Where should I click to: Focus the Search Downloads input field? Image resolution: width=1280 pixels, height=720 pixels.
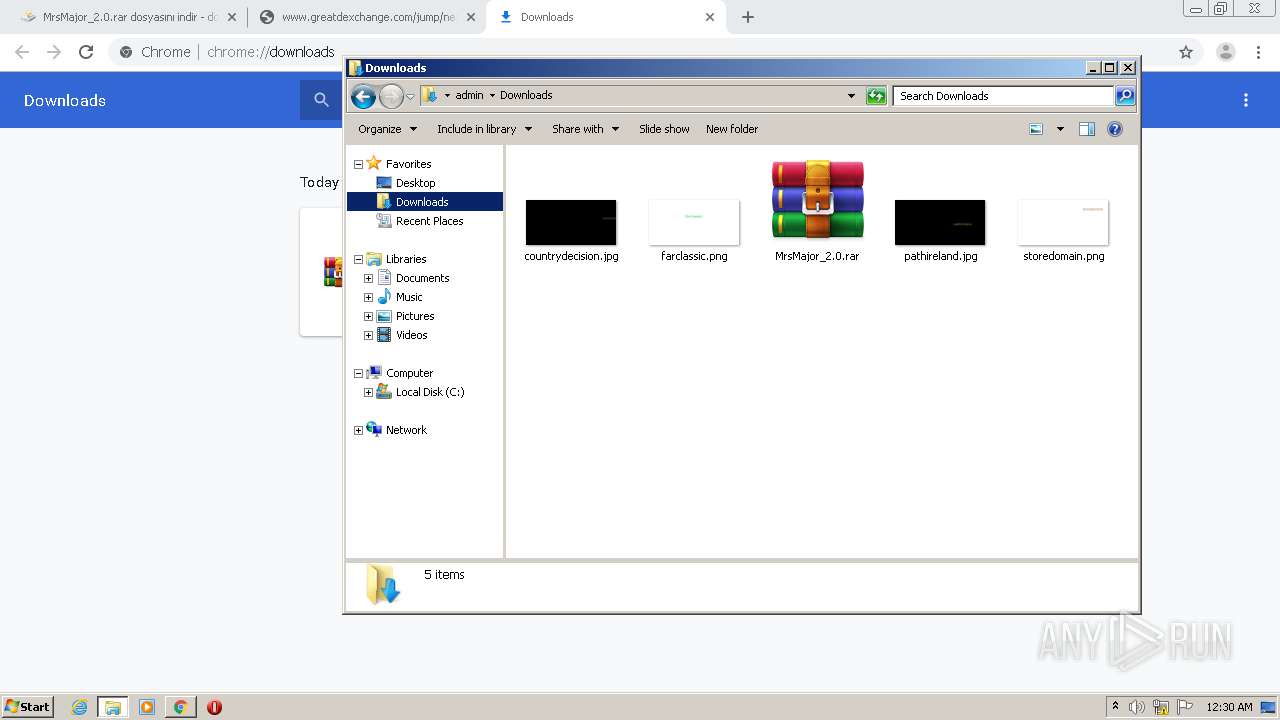click(x=1003, y=96)
